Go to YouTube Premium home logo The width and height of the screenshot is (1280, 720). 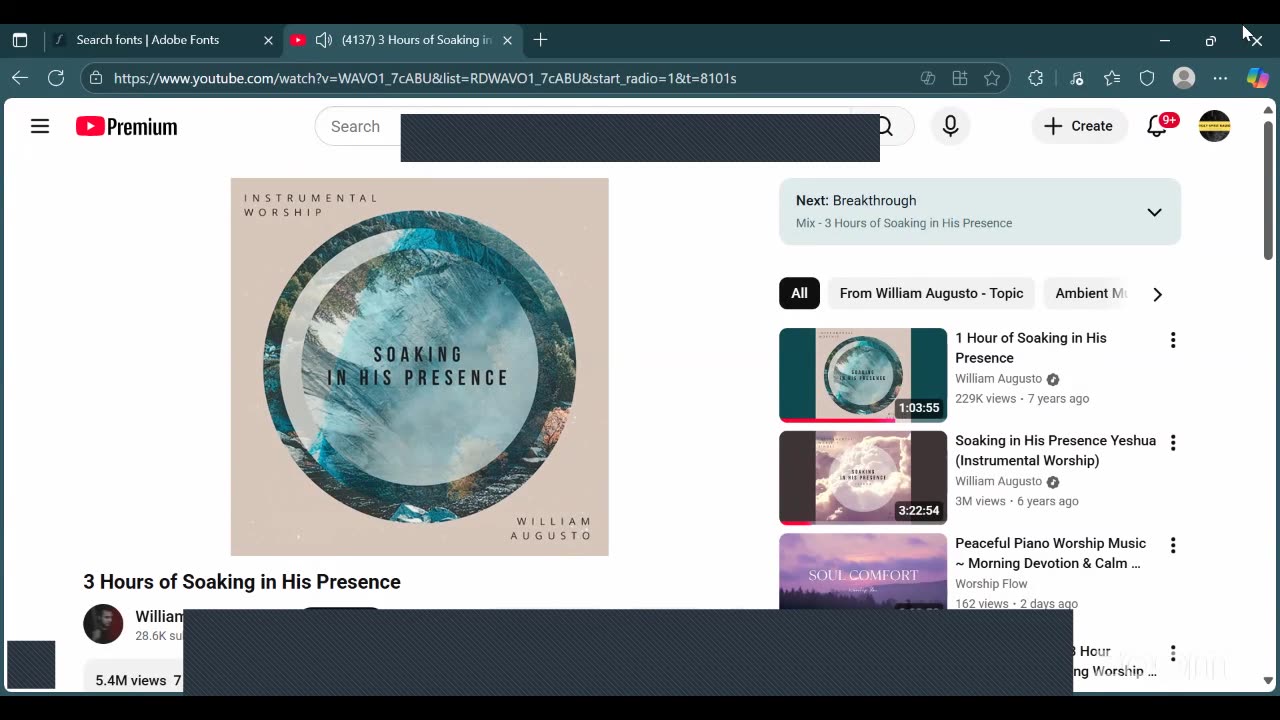point(127,127)
